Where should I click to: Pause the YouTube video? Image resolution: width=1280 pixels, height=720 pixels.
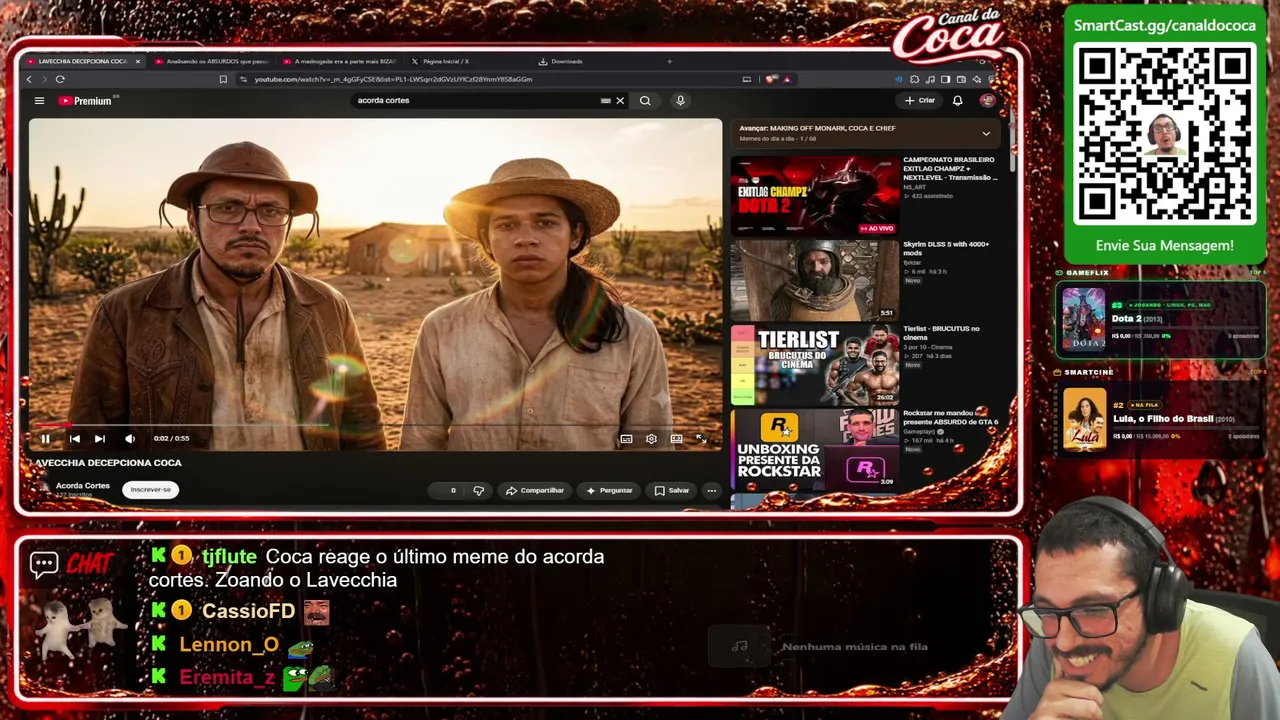(x=45, y=439)
